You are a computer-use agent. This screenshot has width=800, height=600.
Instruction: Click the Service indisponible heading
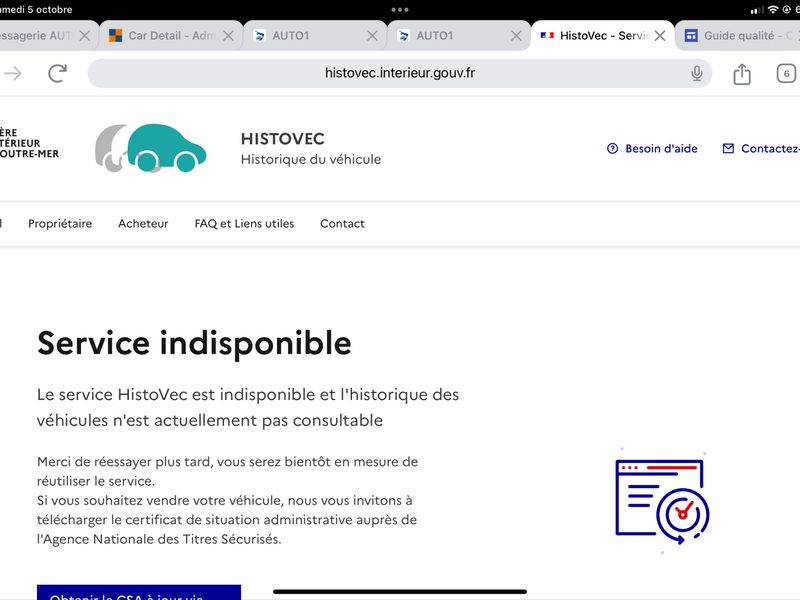(194, 343)
